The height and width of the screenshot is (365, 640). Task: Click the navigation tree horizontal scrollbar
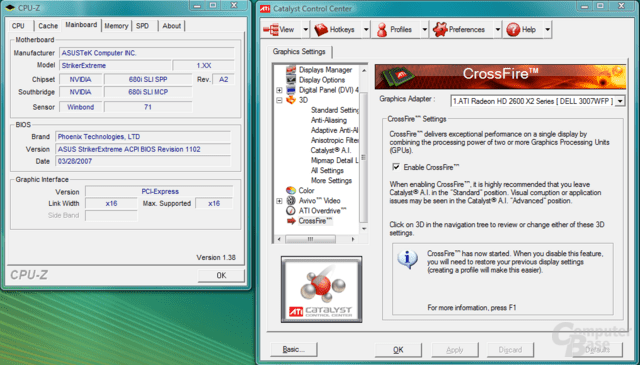tap(316, 239)
